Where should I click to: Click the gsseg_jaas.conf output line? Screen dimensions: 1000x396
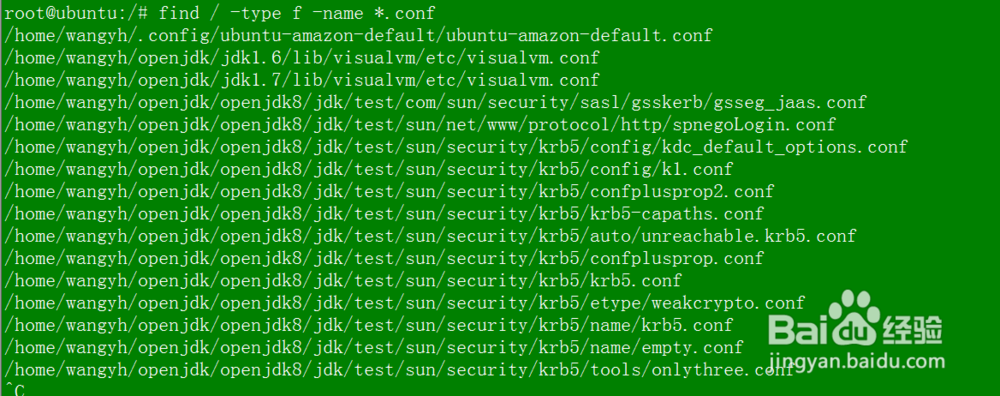[435, 102]
